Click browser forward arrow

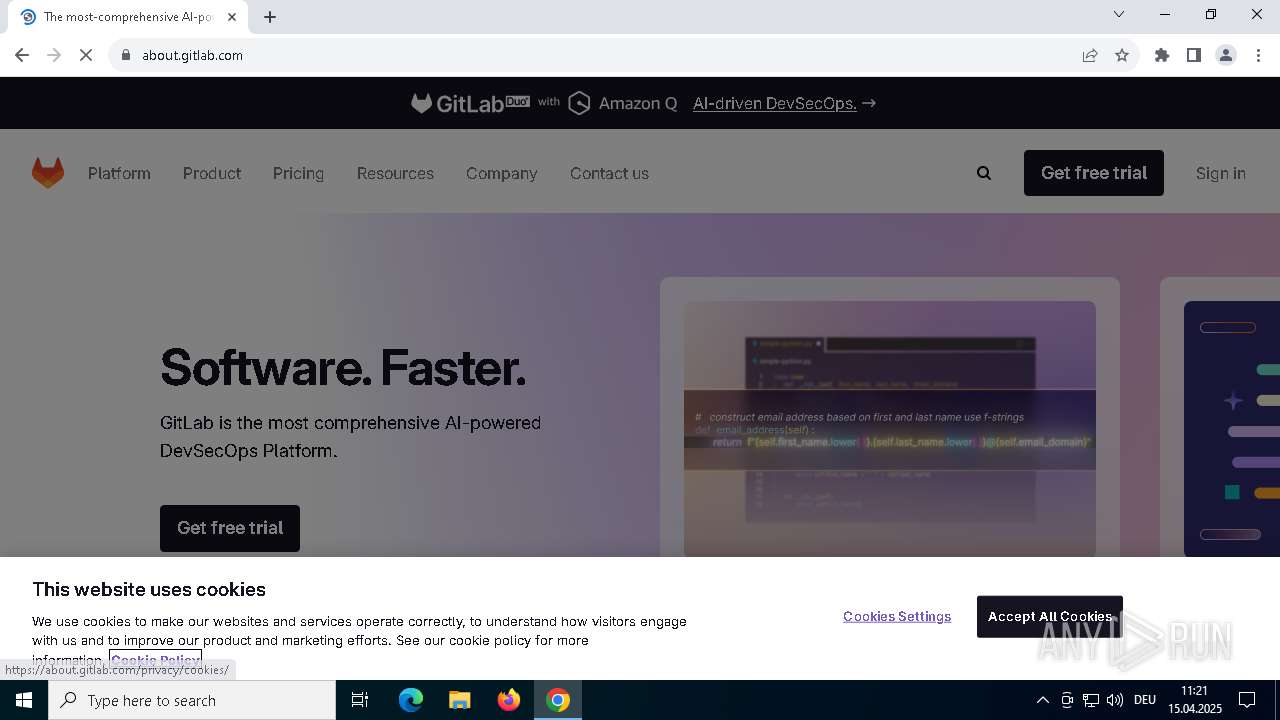point(54,55)
